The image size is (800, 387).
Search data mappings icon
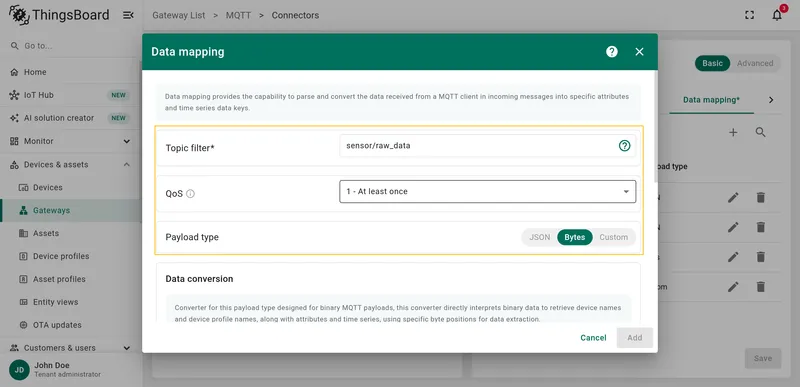(x=760, y=133)
